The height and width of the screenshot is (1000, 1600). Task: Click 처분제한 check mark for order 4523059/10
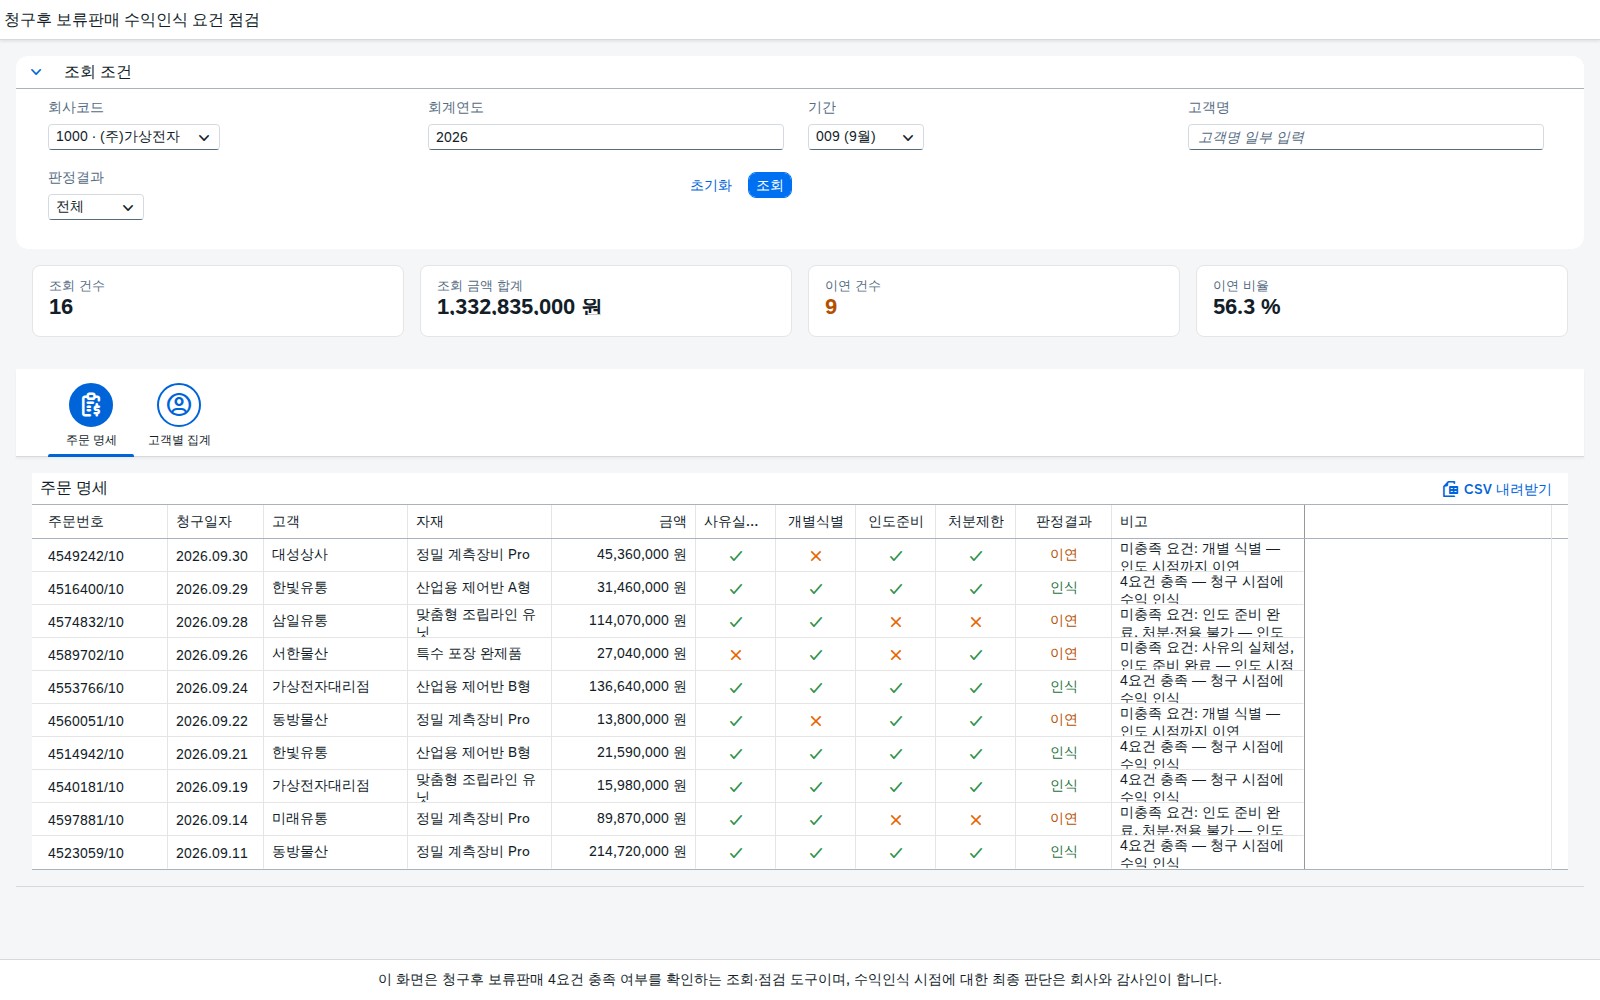point(976,853)
